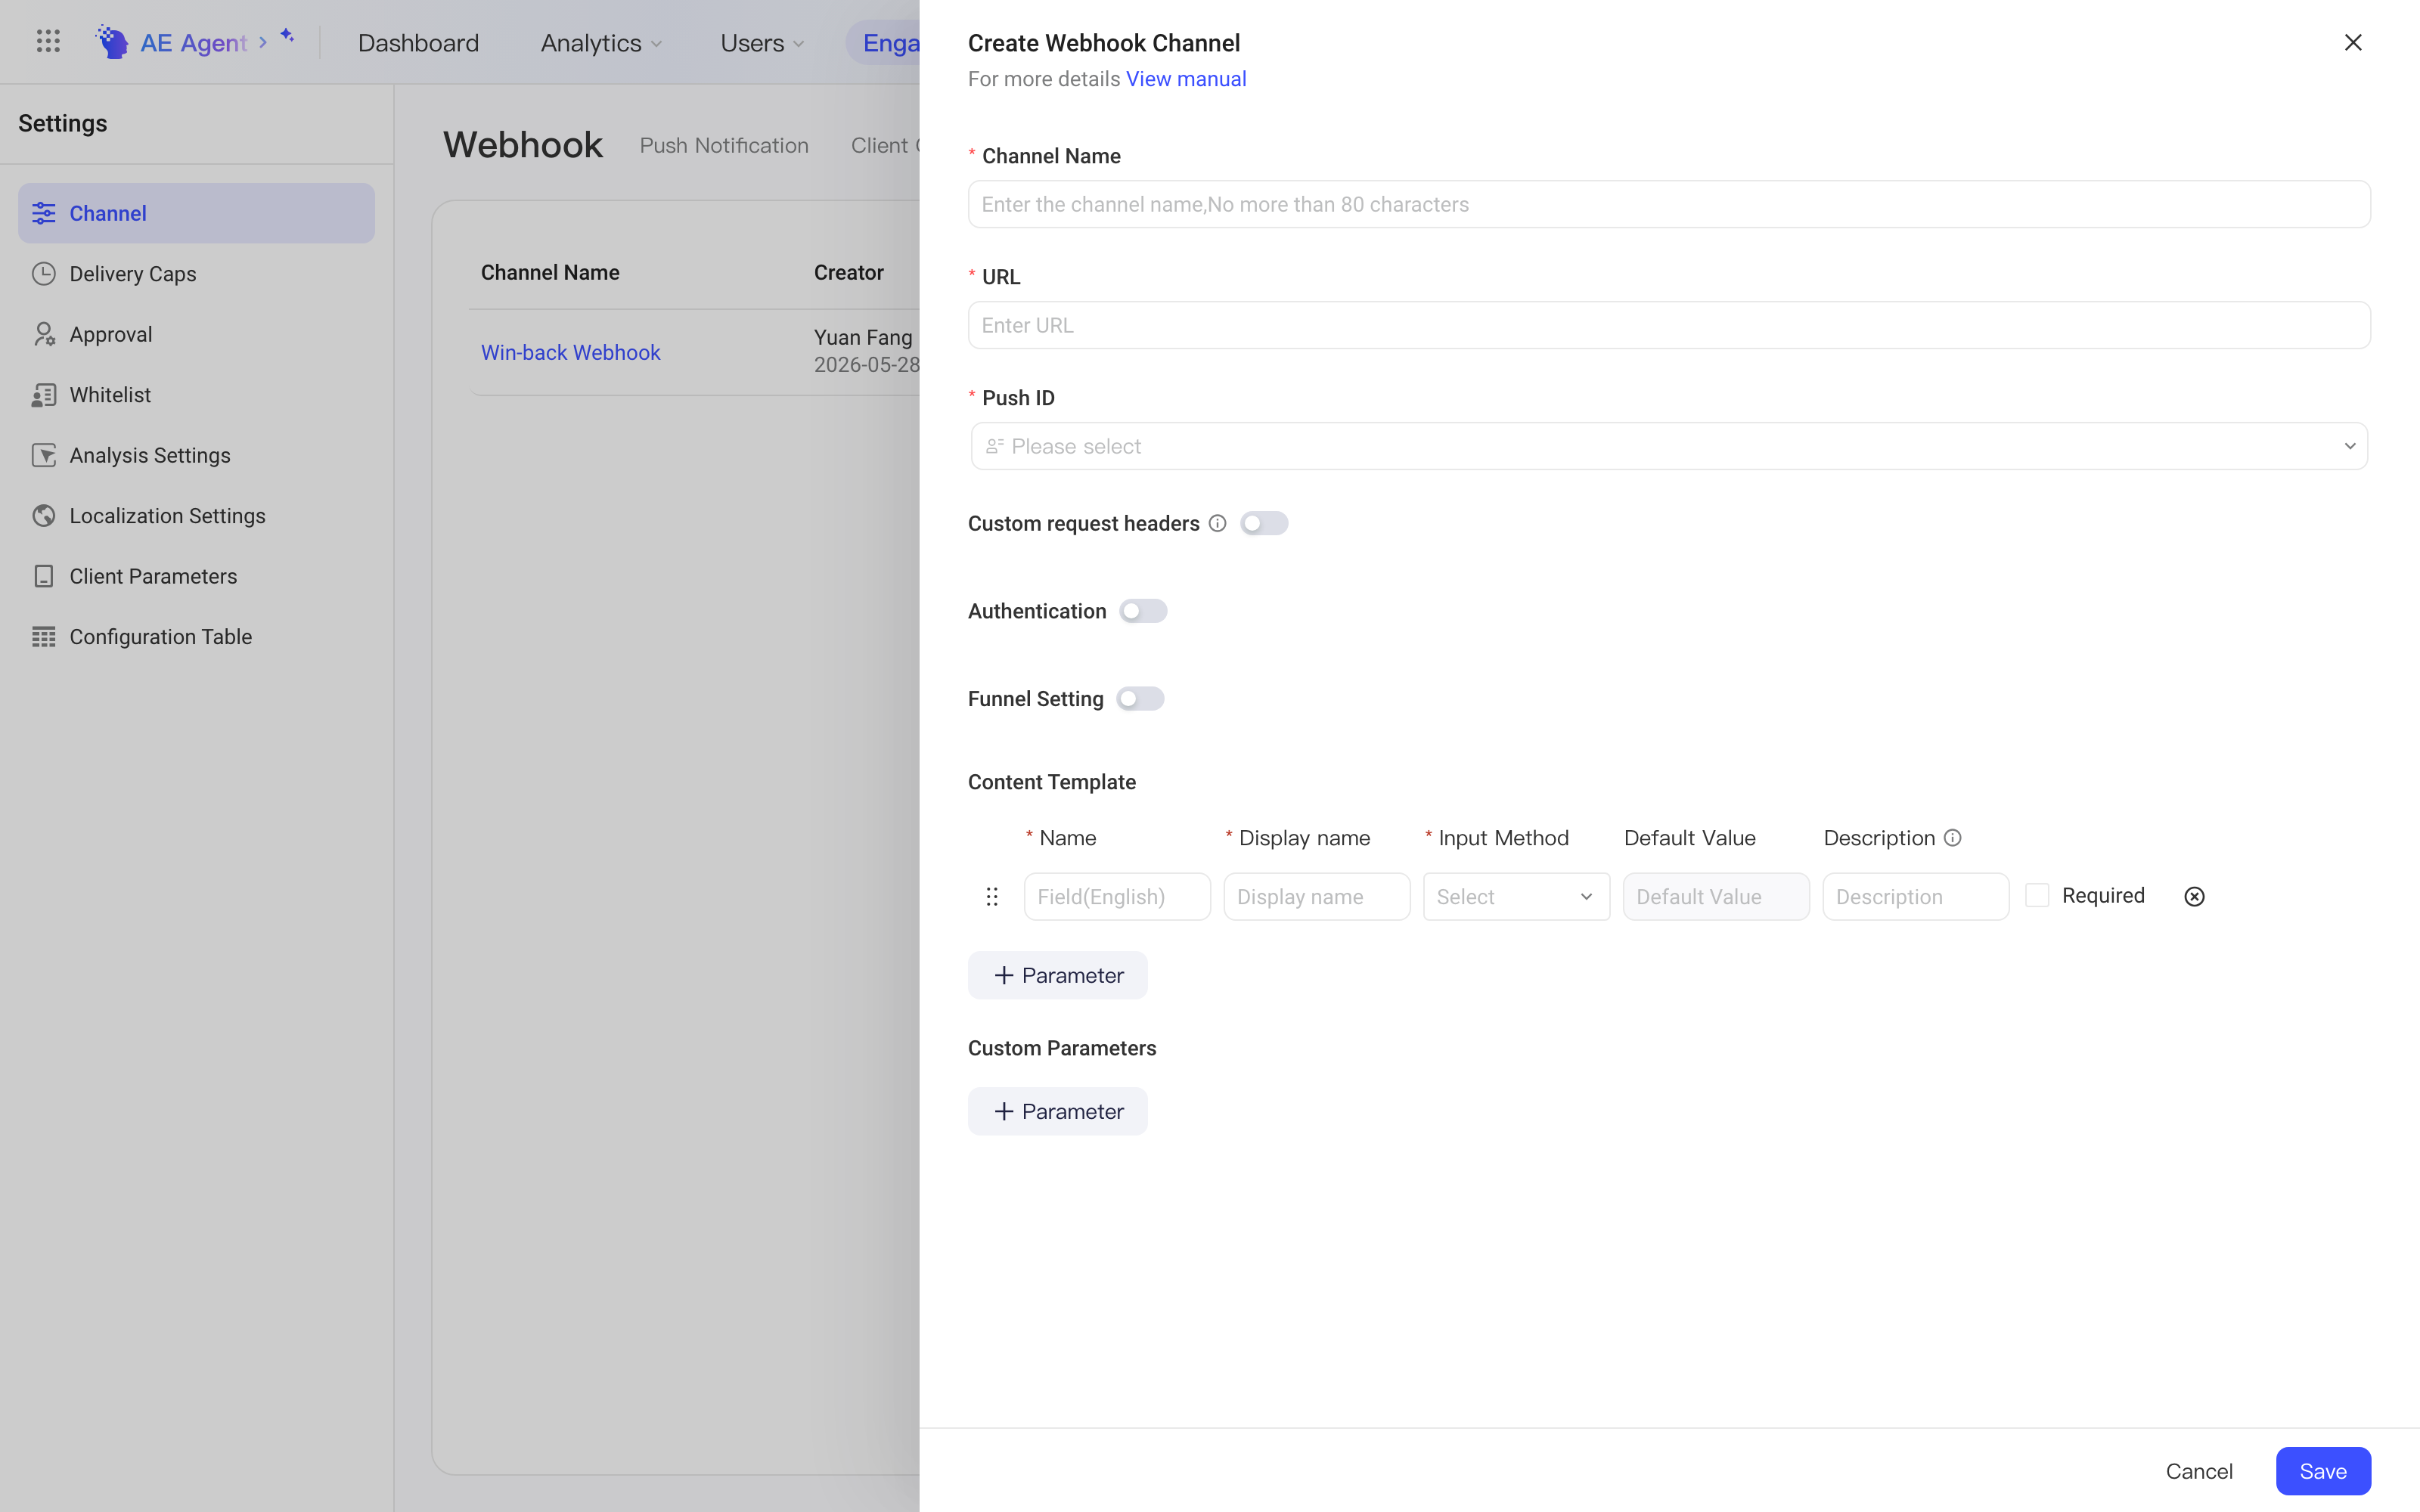Click the Configuration Table grid icon
The height and width of the screenshot is (1512, 2420).
click(44, 637)
